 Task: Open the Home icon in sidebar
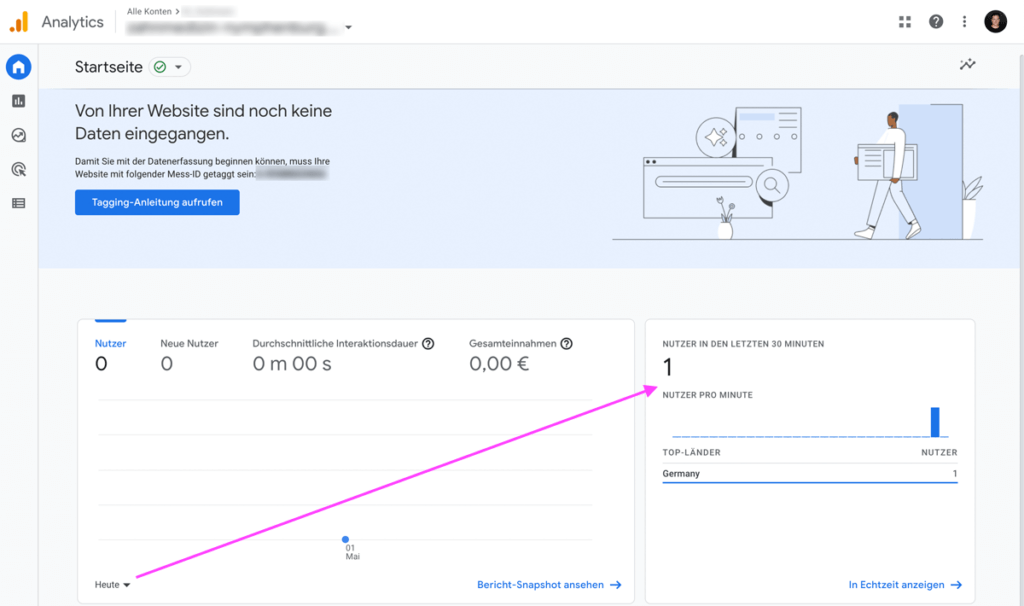pyautogui.click(x=18, y=67)
